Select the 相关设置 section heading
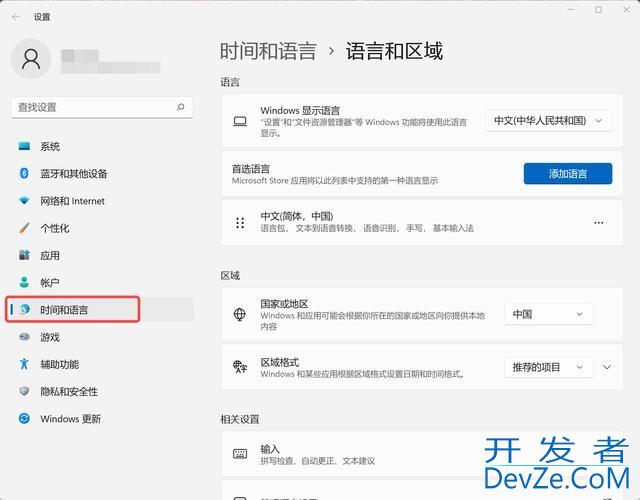The image size is (640, 500). [x=240, y=419]
